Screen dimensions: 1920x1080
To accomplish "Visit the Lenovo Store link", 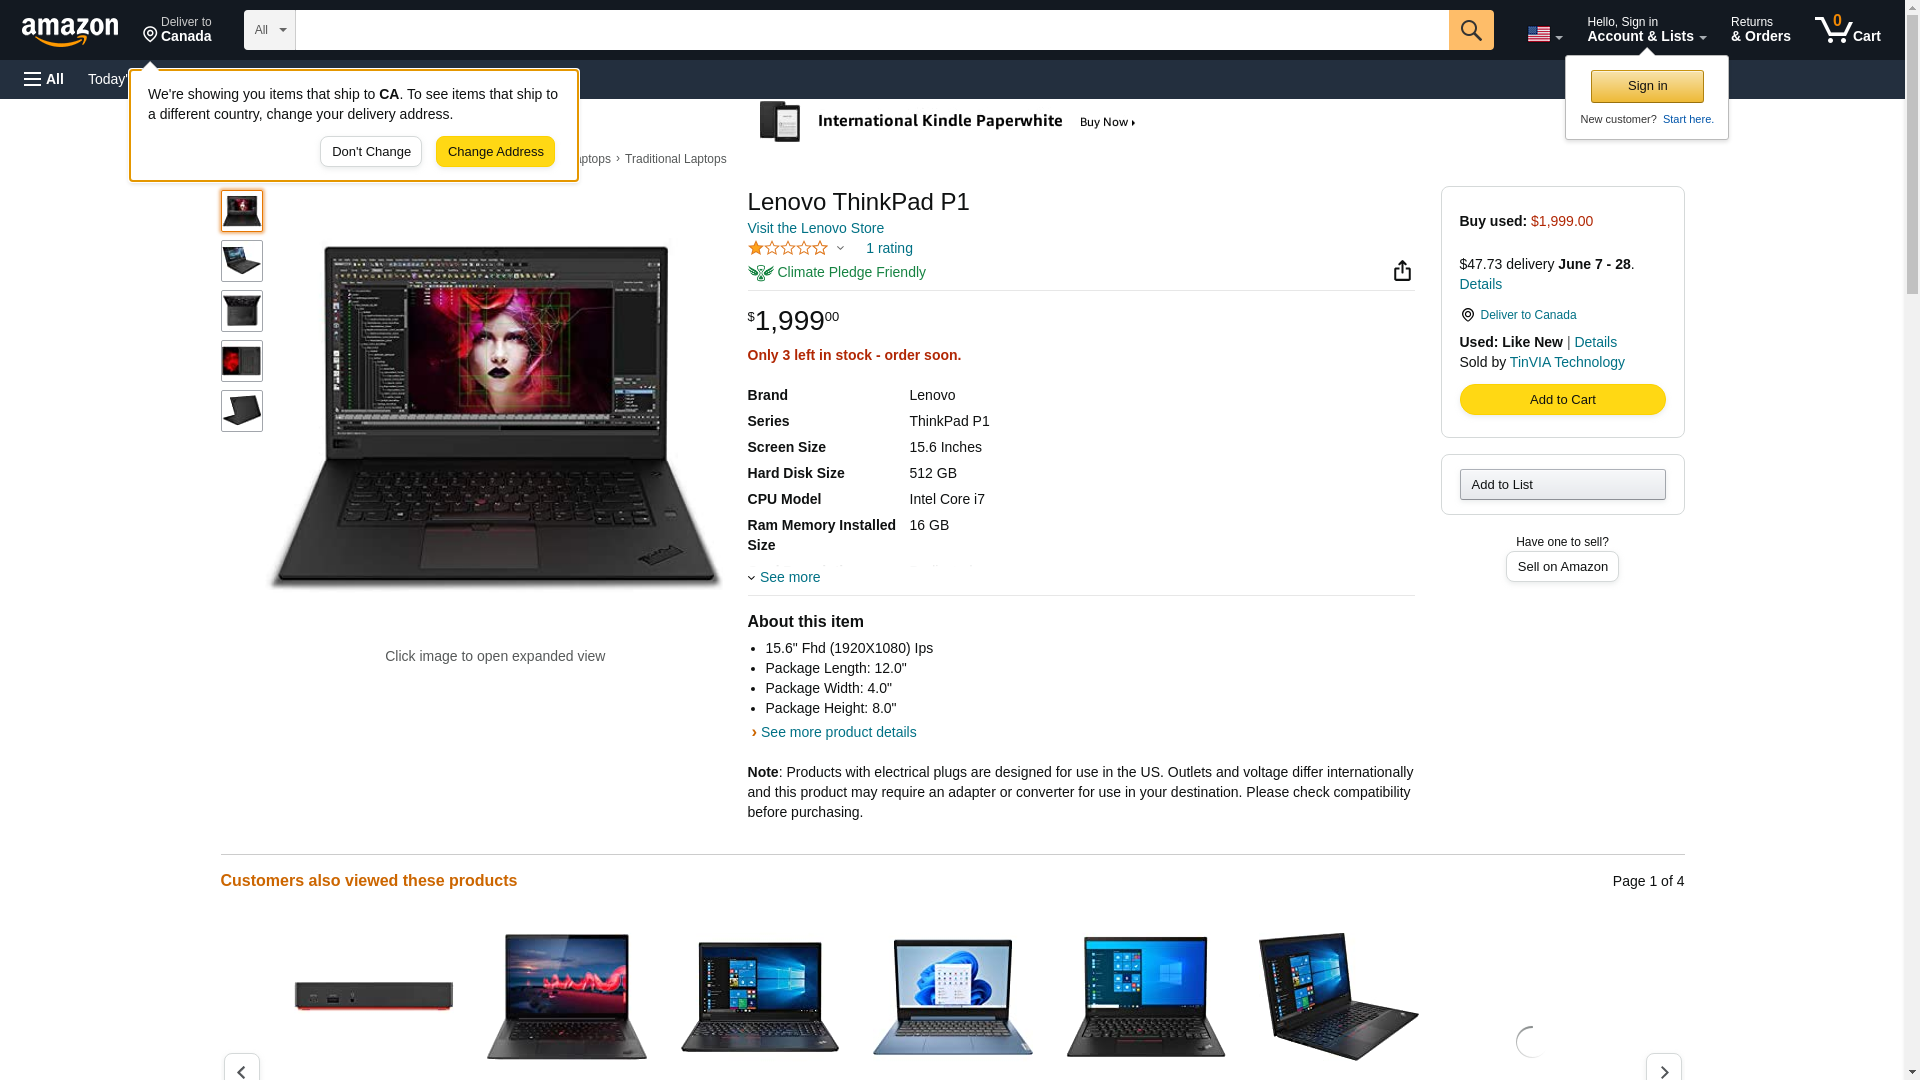I will pos(815,228).
